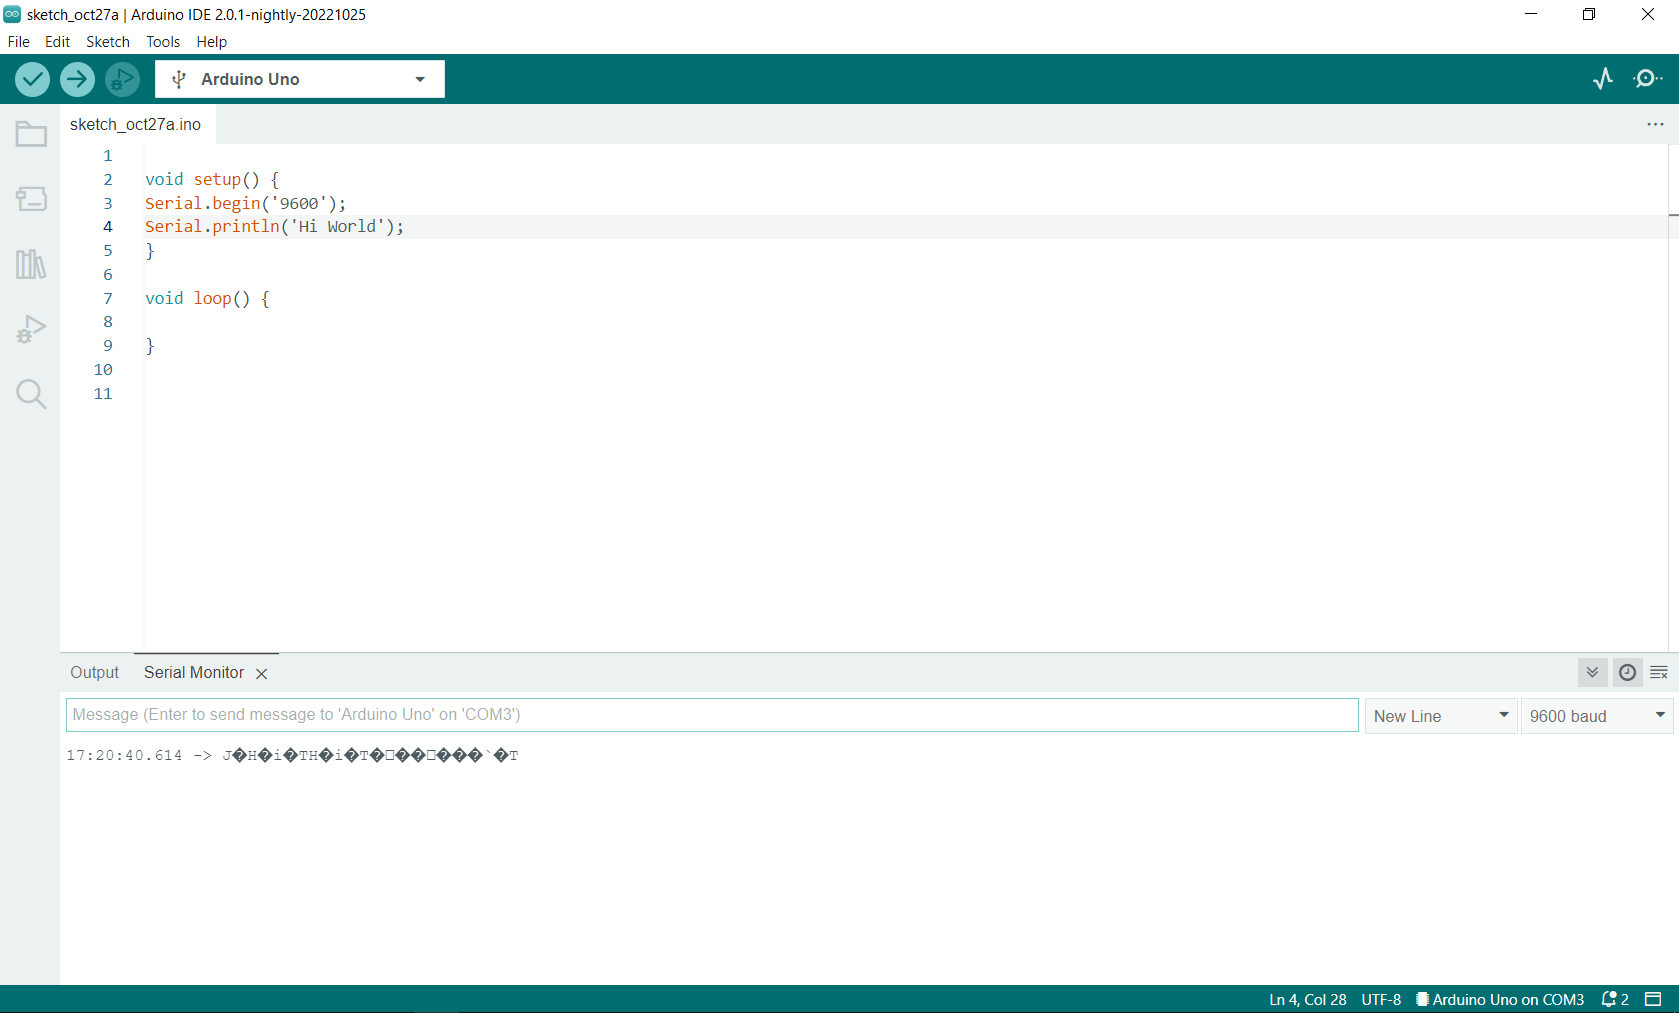This screenshot has height=1013, width=1679.
Task: Click the void loop() line
Action: pos(207,298)
